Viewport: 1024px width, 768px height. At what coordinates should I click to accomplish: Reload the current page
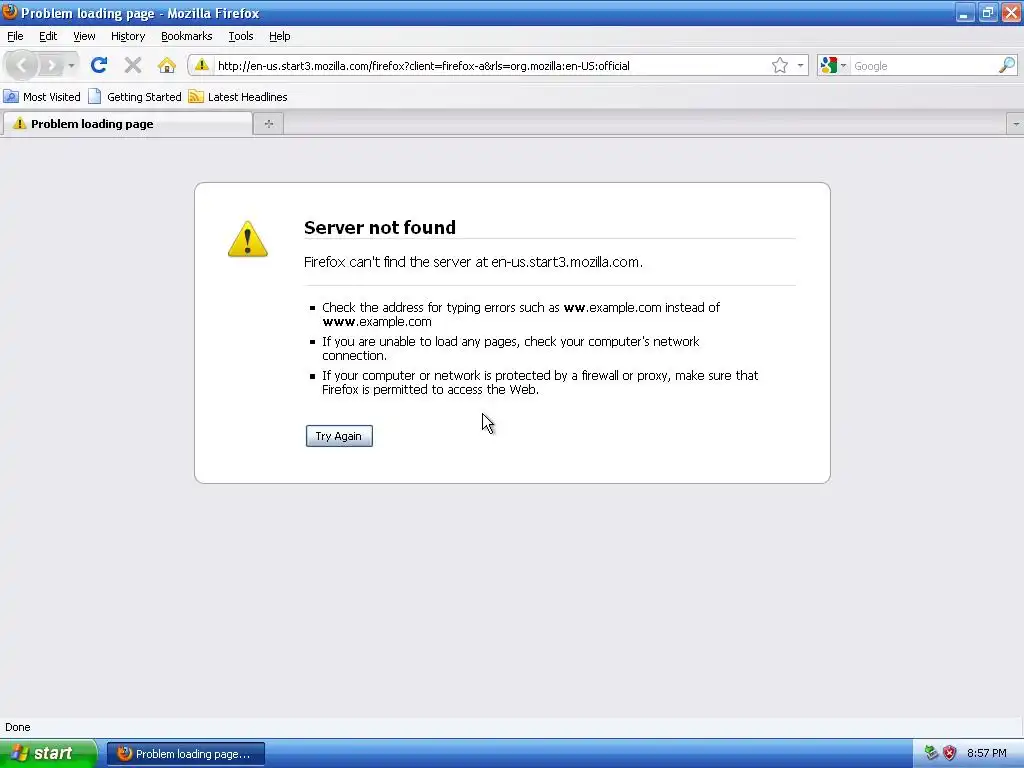point(99,65)
